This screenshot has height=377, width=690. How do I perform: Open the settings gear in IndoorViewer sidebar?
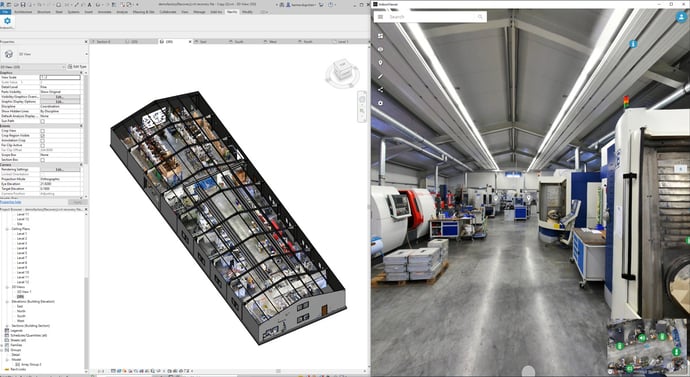point(380,103)
